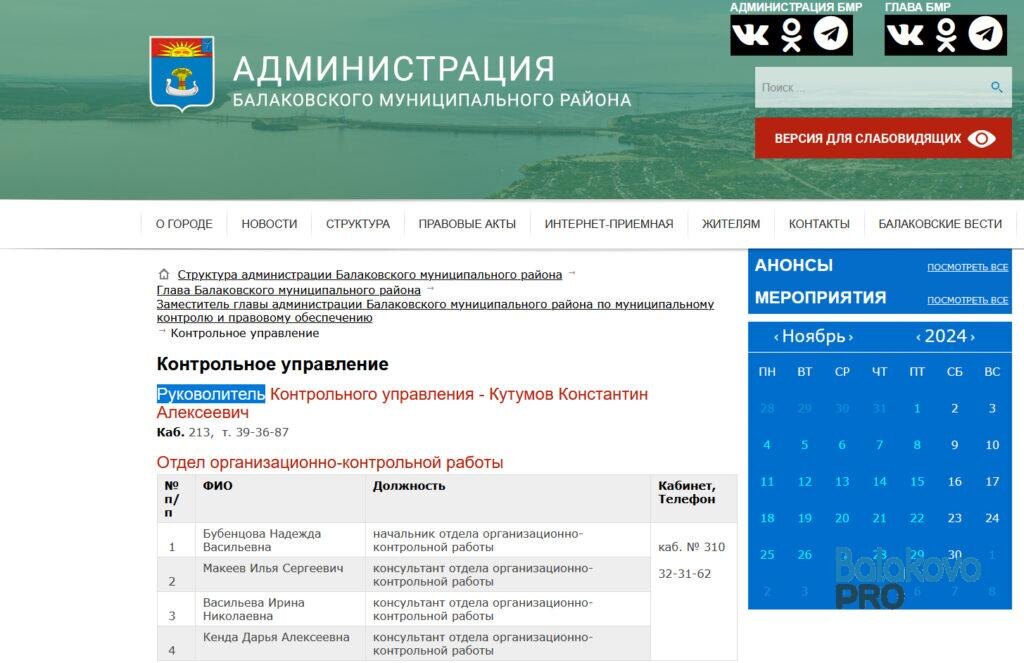This screenshot has width=1024, height=663.
Task: Select November 10 in calendar
Action: 992,445
